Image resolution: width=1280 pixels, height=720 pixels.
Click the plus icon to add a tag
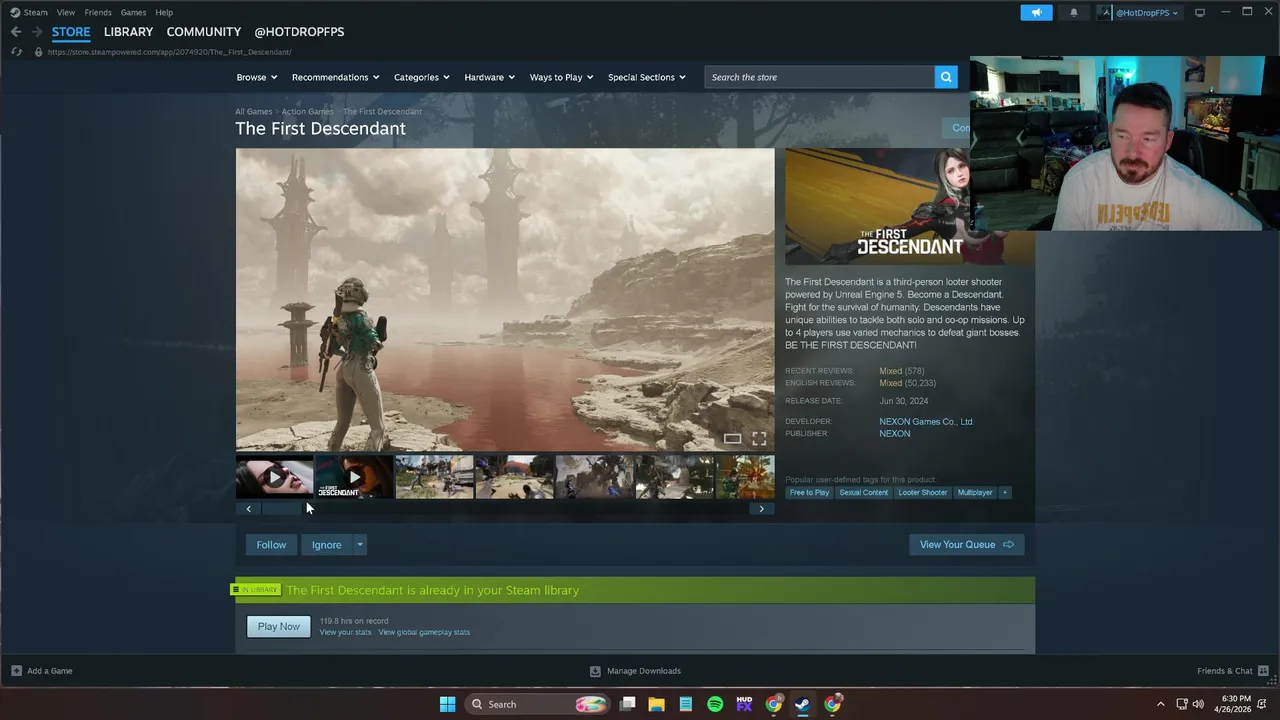(1005, 492)
